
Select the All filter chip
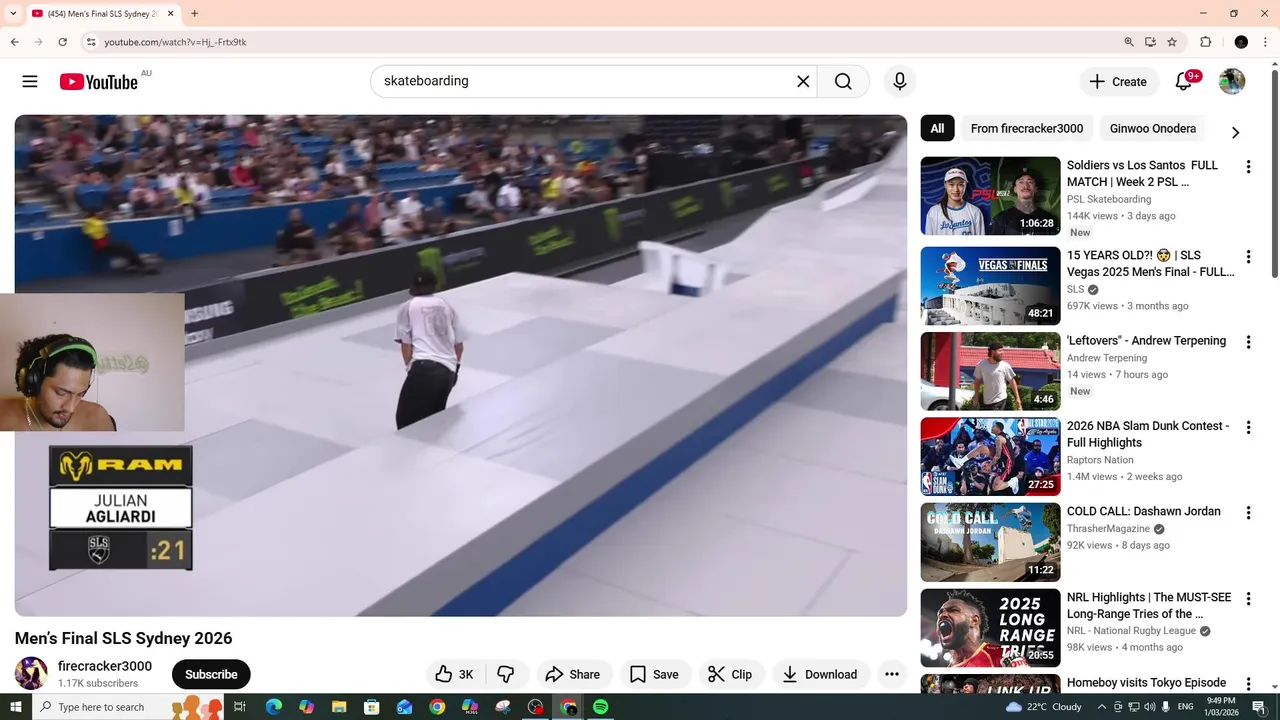(937, 128)
